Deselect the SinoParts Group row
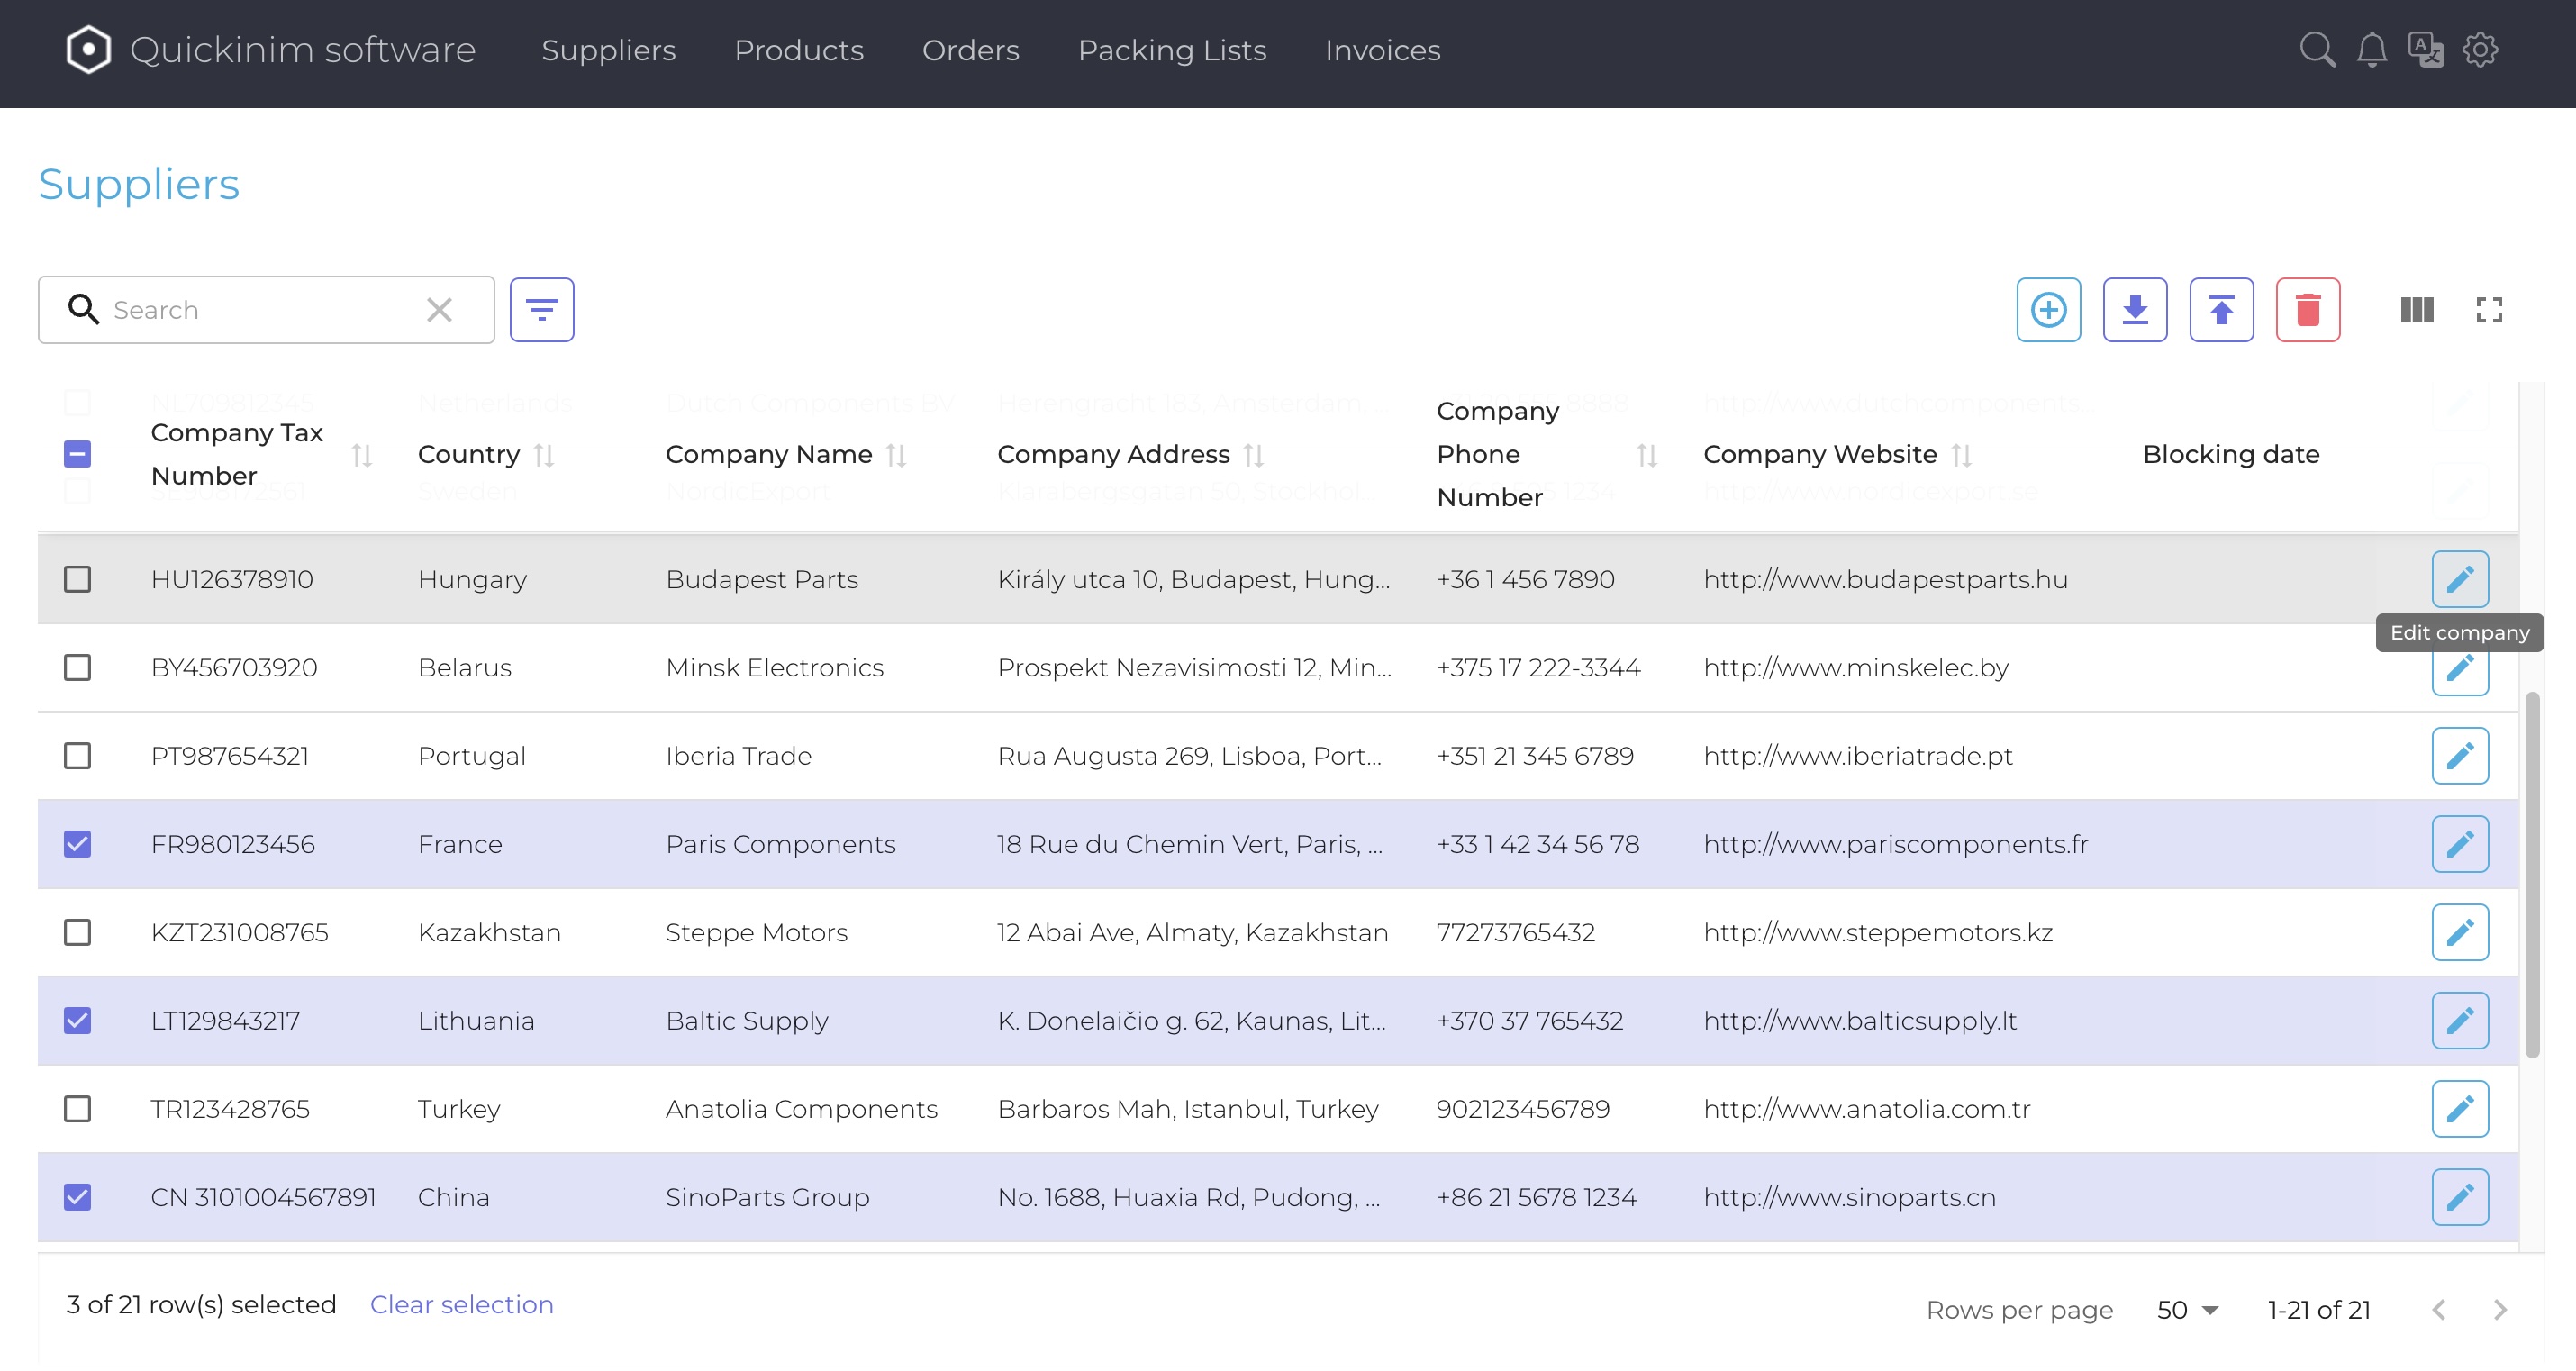 pyautogui.click(x=78, y=1196)
